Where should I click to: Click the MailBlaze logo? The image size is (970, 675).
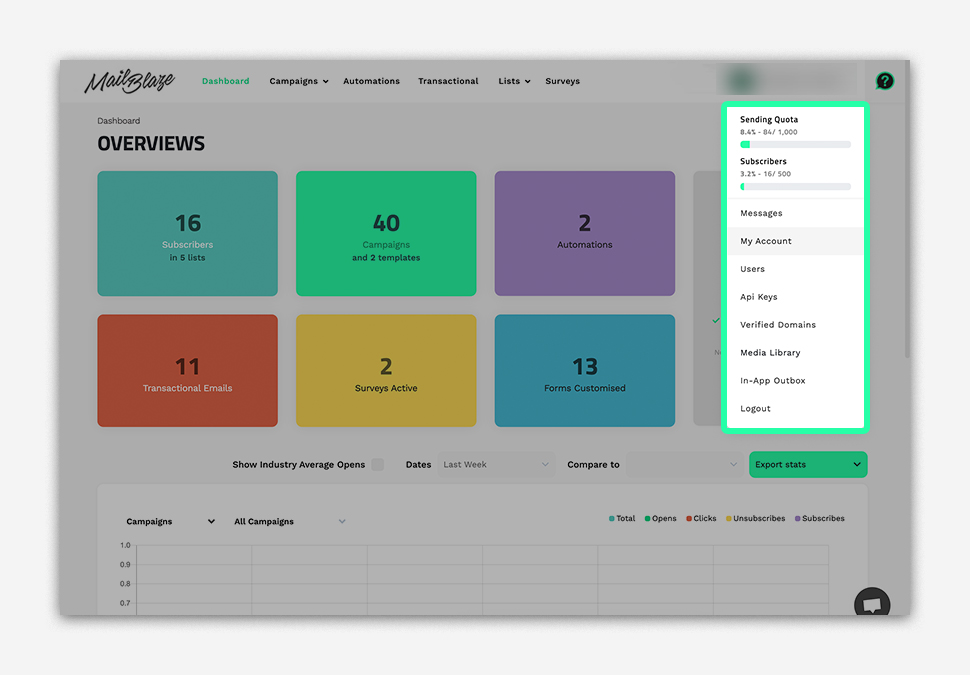pos(129,82)
